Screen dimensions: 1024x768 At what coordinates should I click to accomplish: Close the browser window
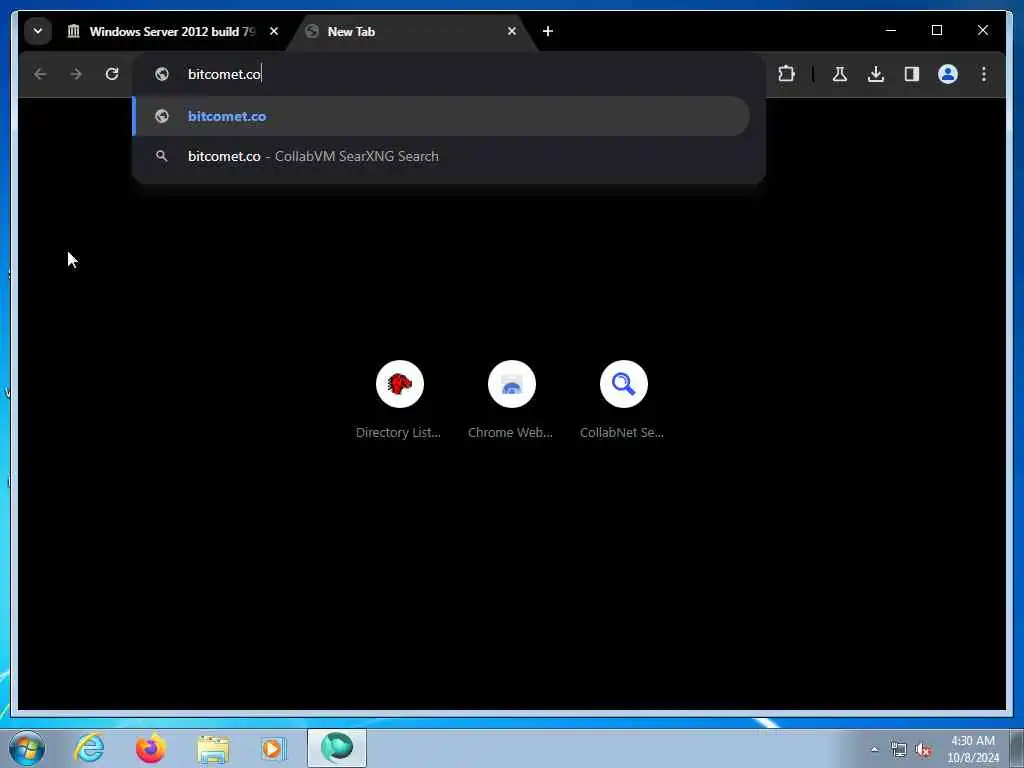(982, 30)
